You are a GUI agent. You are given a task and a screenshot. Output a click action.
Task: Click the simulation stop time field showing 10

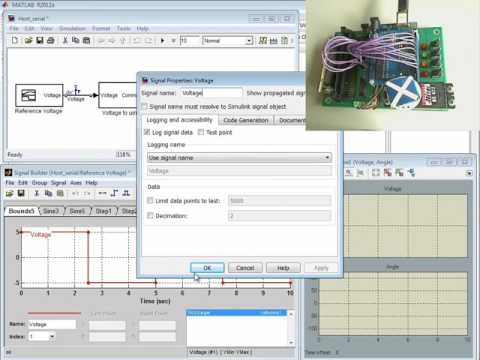pos(189,41)
